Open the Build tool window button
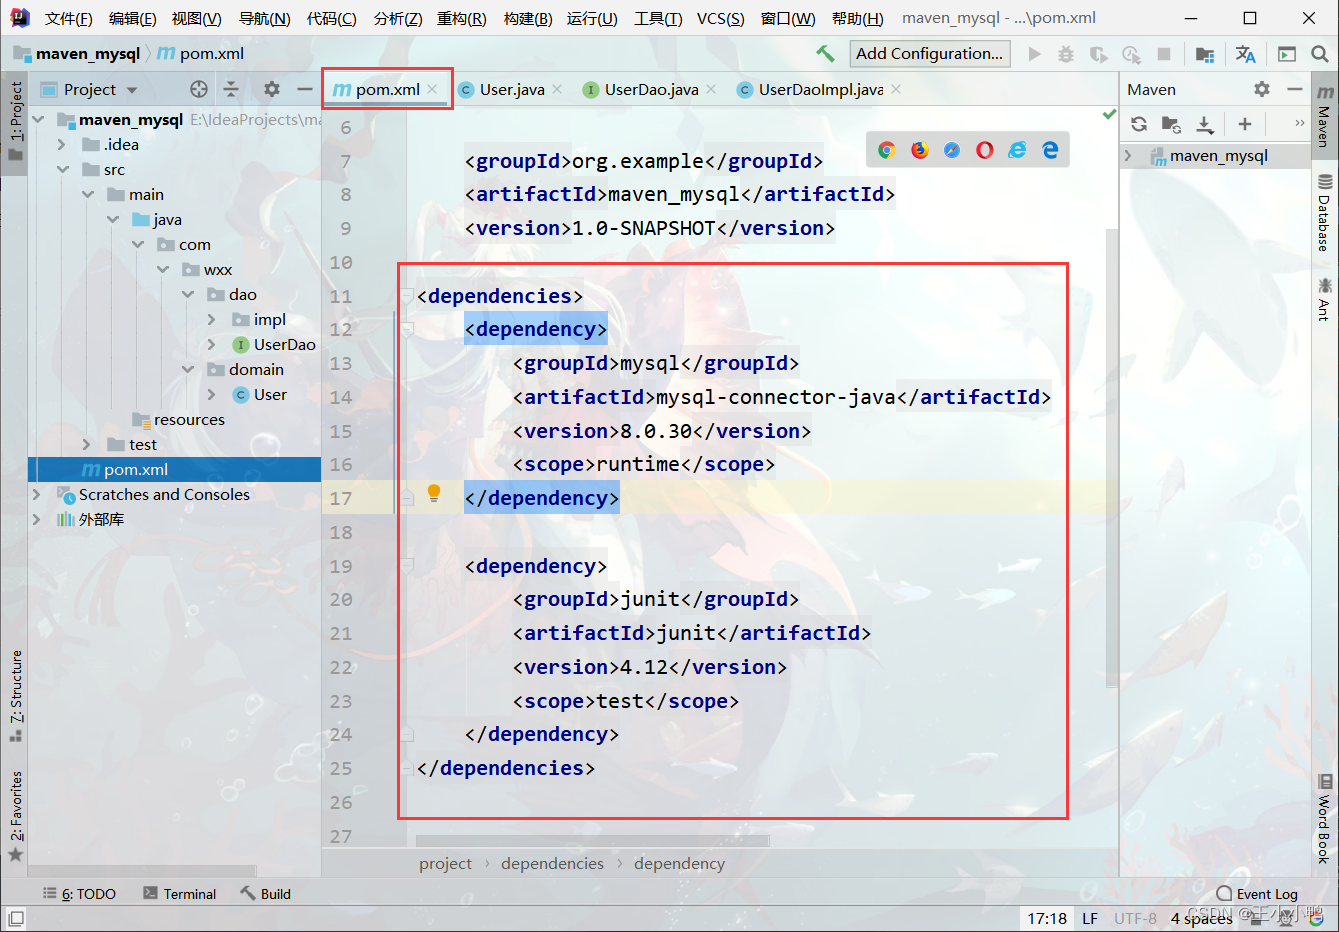The image size is (1339, 932). coord(266,894)
